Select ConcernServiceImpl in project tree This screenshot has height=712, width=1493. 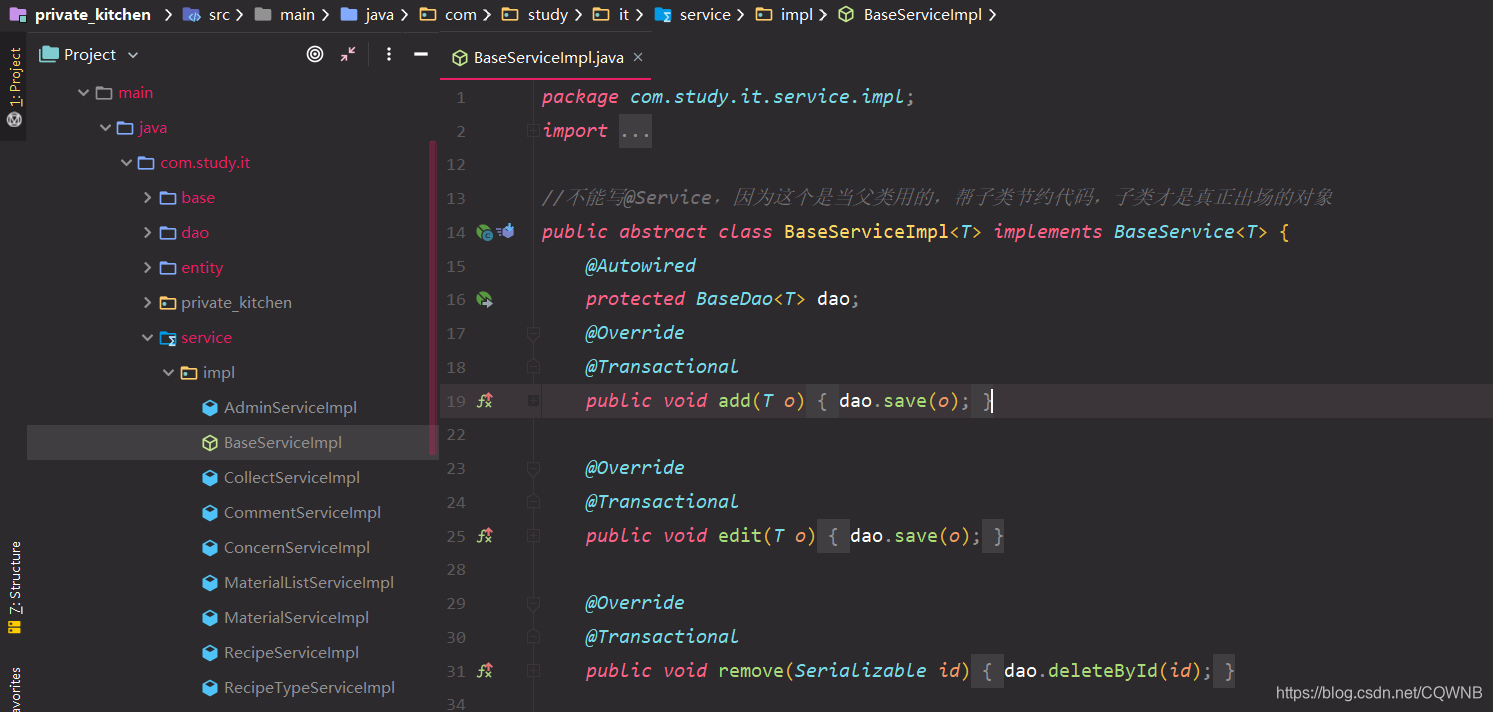[x=297, y=548]
